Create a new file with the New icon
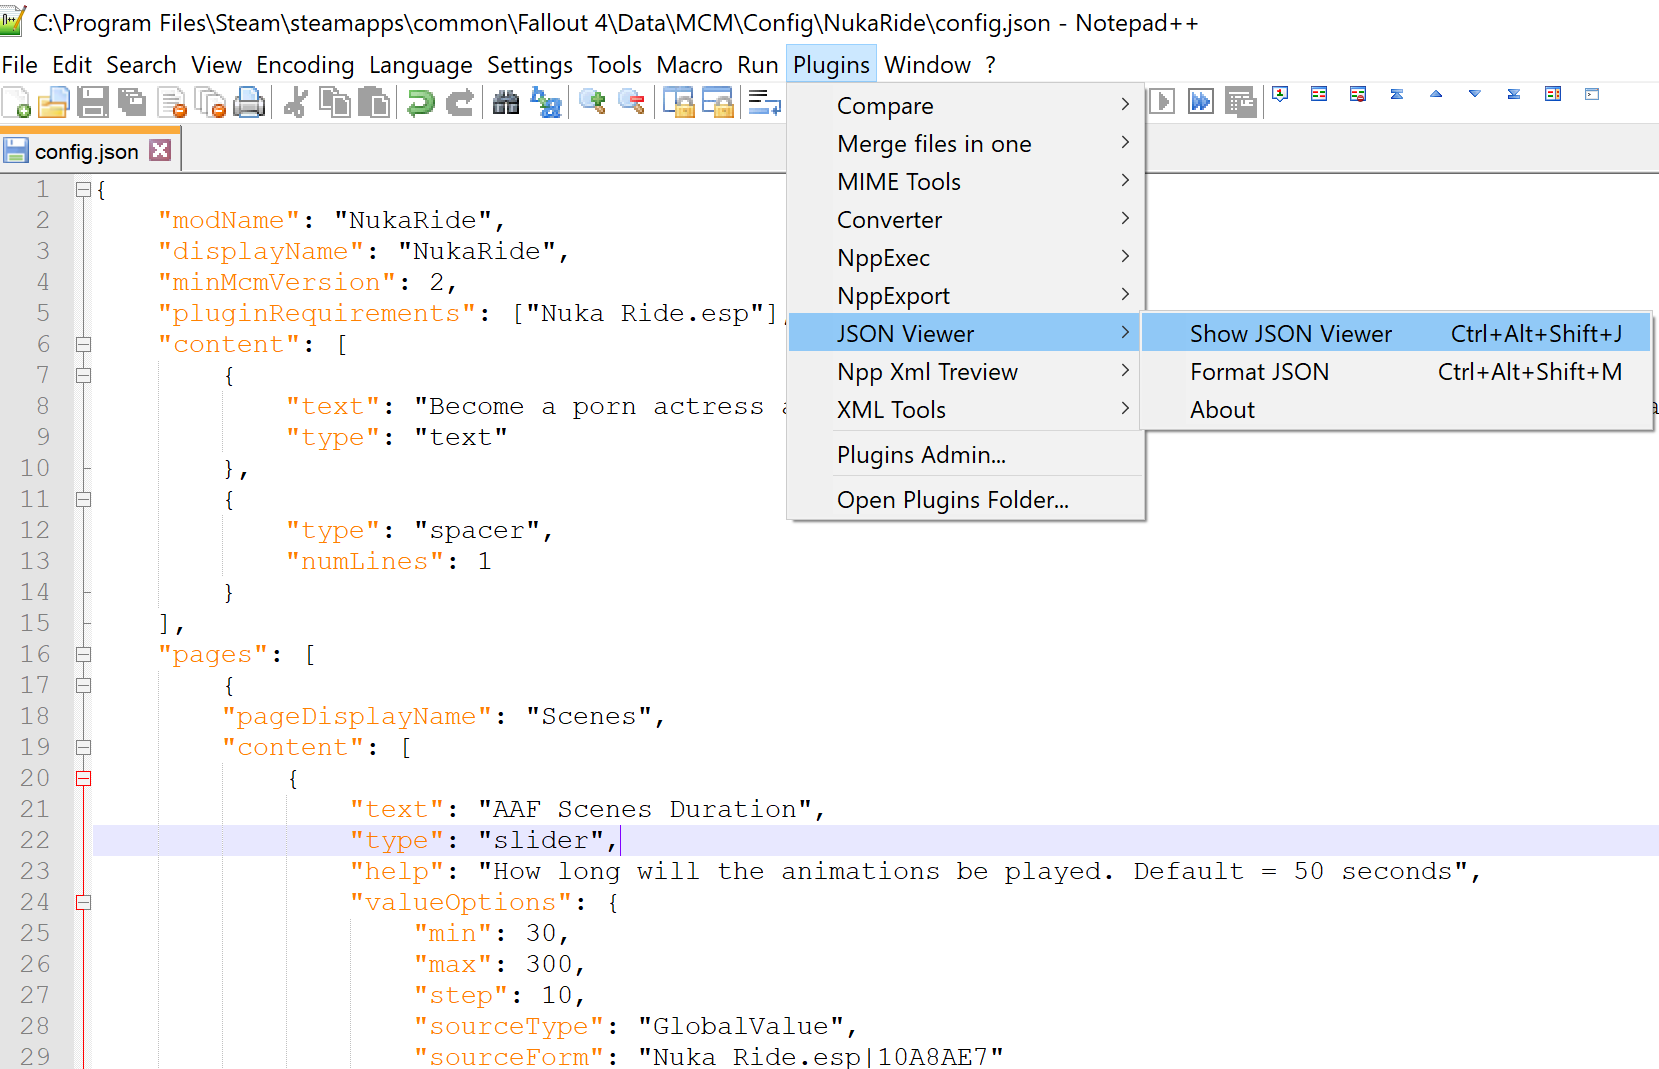Viewport: 1659px width, 1069px height. [17, 103]
